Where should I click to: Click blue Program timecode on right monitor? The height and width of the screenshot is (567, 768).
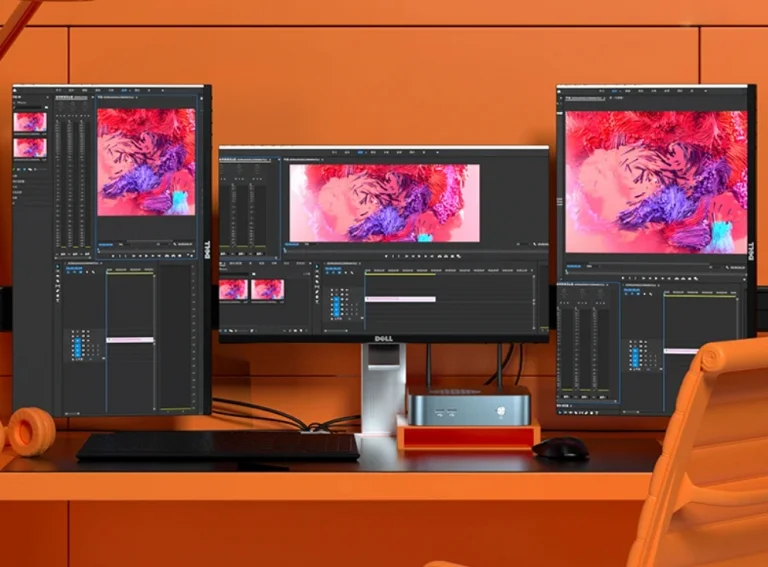(574, 266)
